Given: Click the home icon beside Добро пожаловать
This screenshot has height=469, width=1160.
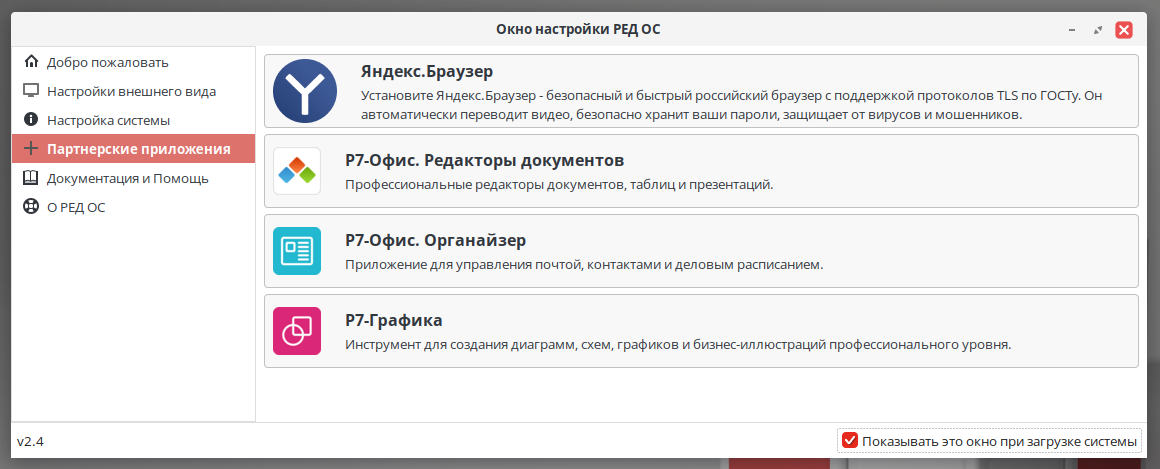Looking at the screenshot, I should (x=31, y=61).
